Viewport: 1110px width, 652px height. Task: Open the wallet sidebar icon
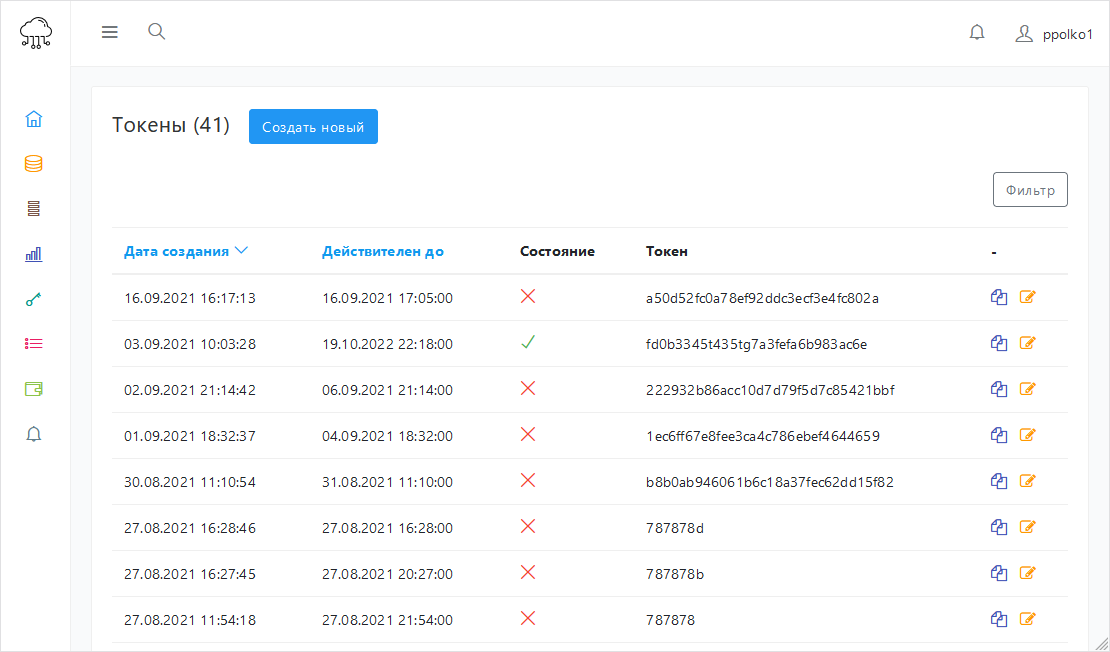[x=34, y=389]
